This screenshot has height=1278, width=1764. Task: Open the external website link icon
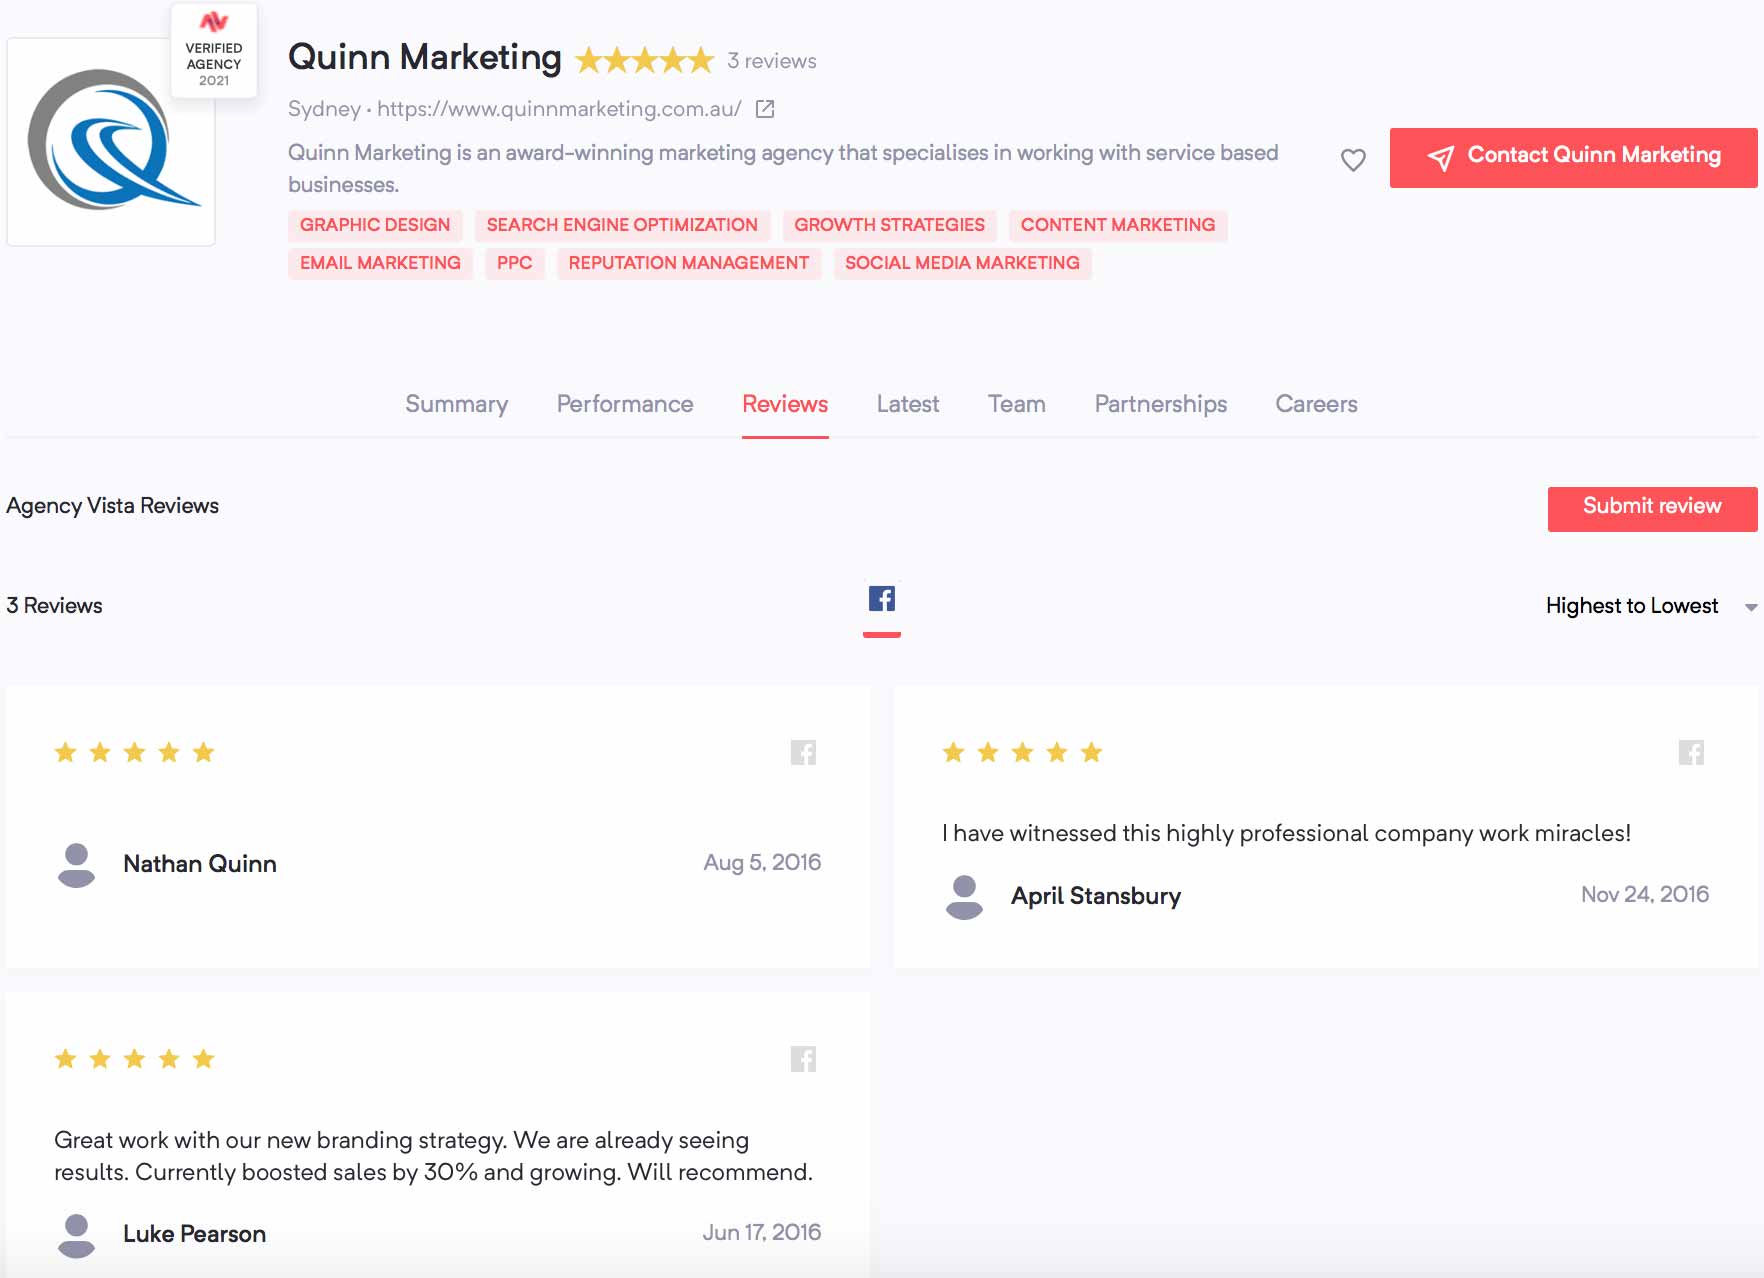[x=765, y=109]
